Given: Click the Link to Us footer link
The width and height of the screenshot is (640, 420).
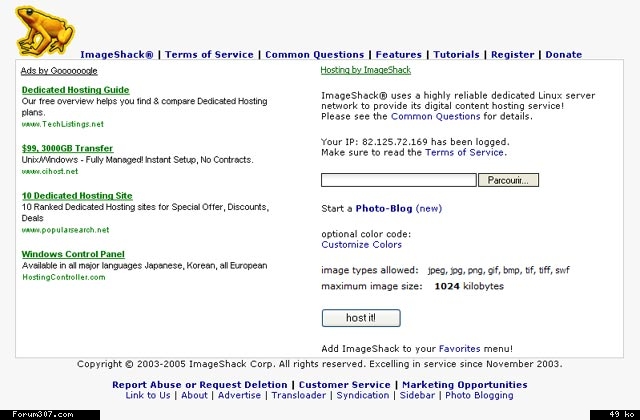Looking at the screenshot, I should [x=148, y=395].
